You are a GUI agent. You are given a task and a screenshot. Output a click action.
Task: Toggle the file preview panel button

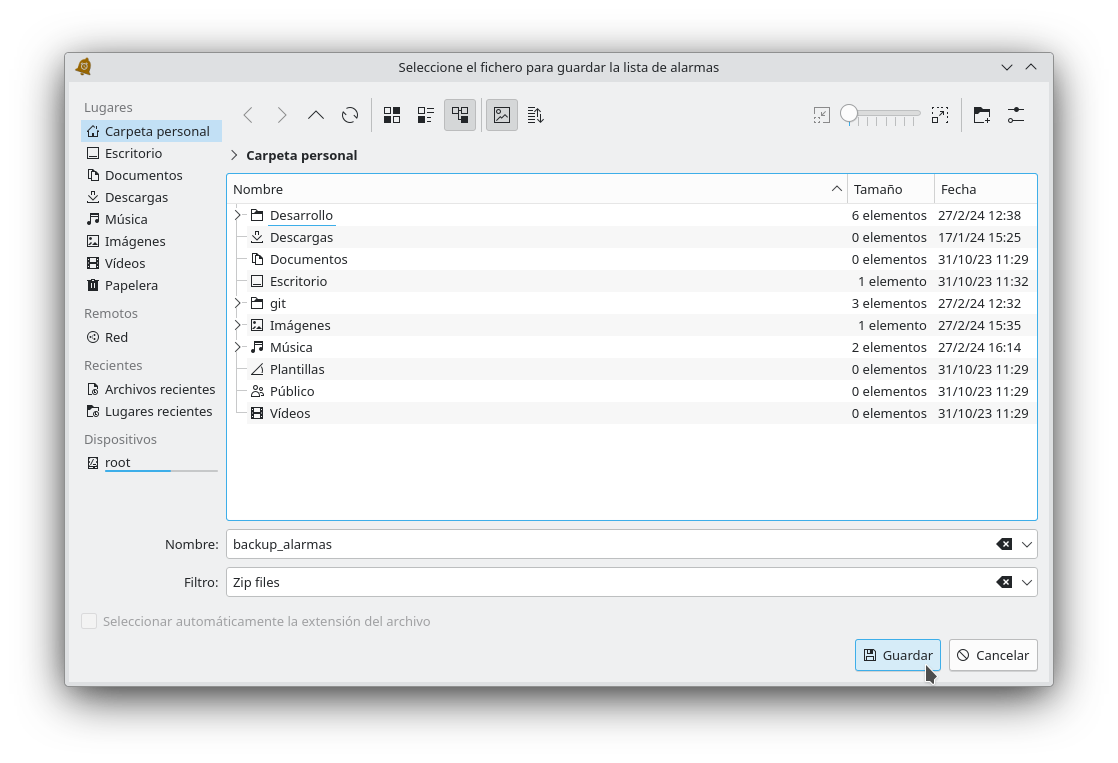(x=502, y=115)
